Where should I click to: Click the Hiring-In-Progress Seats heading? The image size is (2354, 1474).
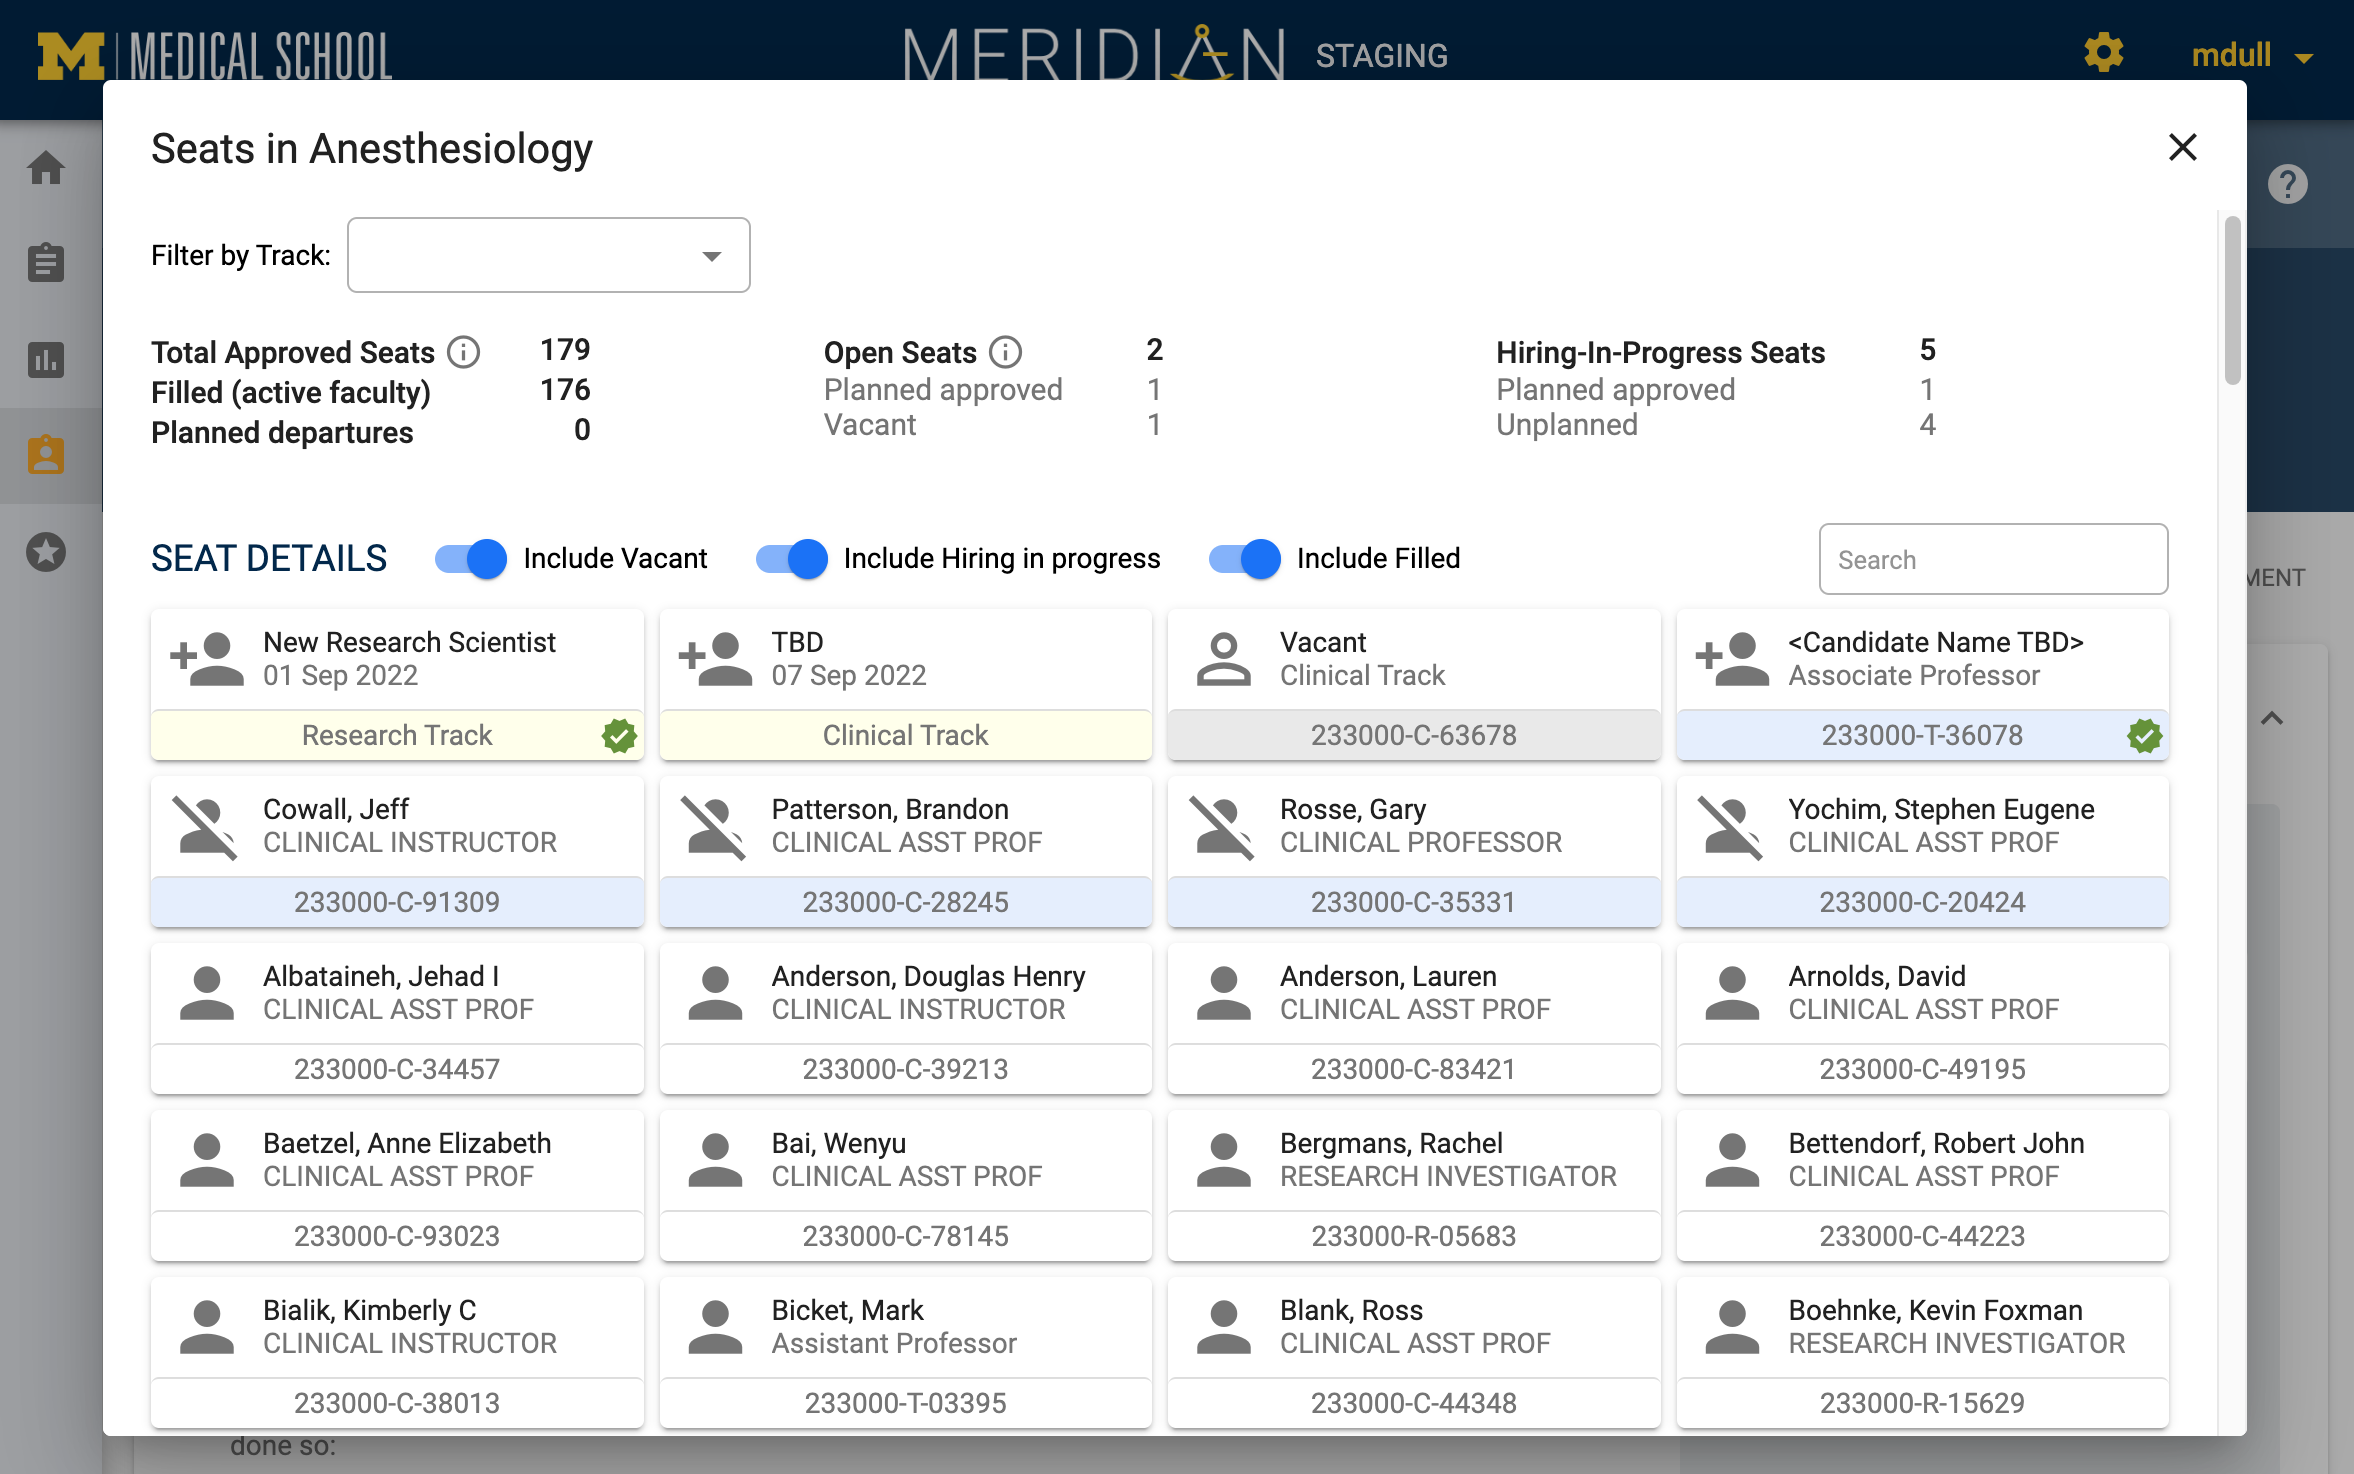[x=1660, y=352]
